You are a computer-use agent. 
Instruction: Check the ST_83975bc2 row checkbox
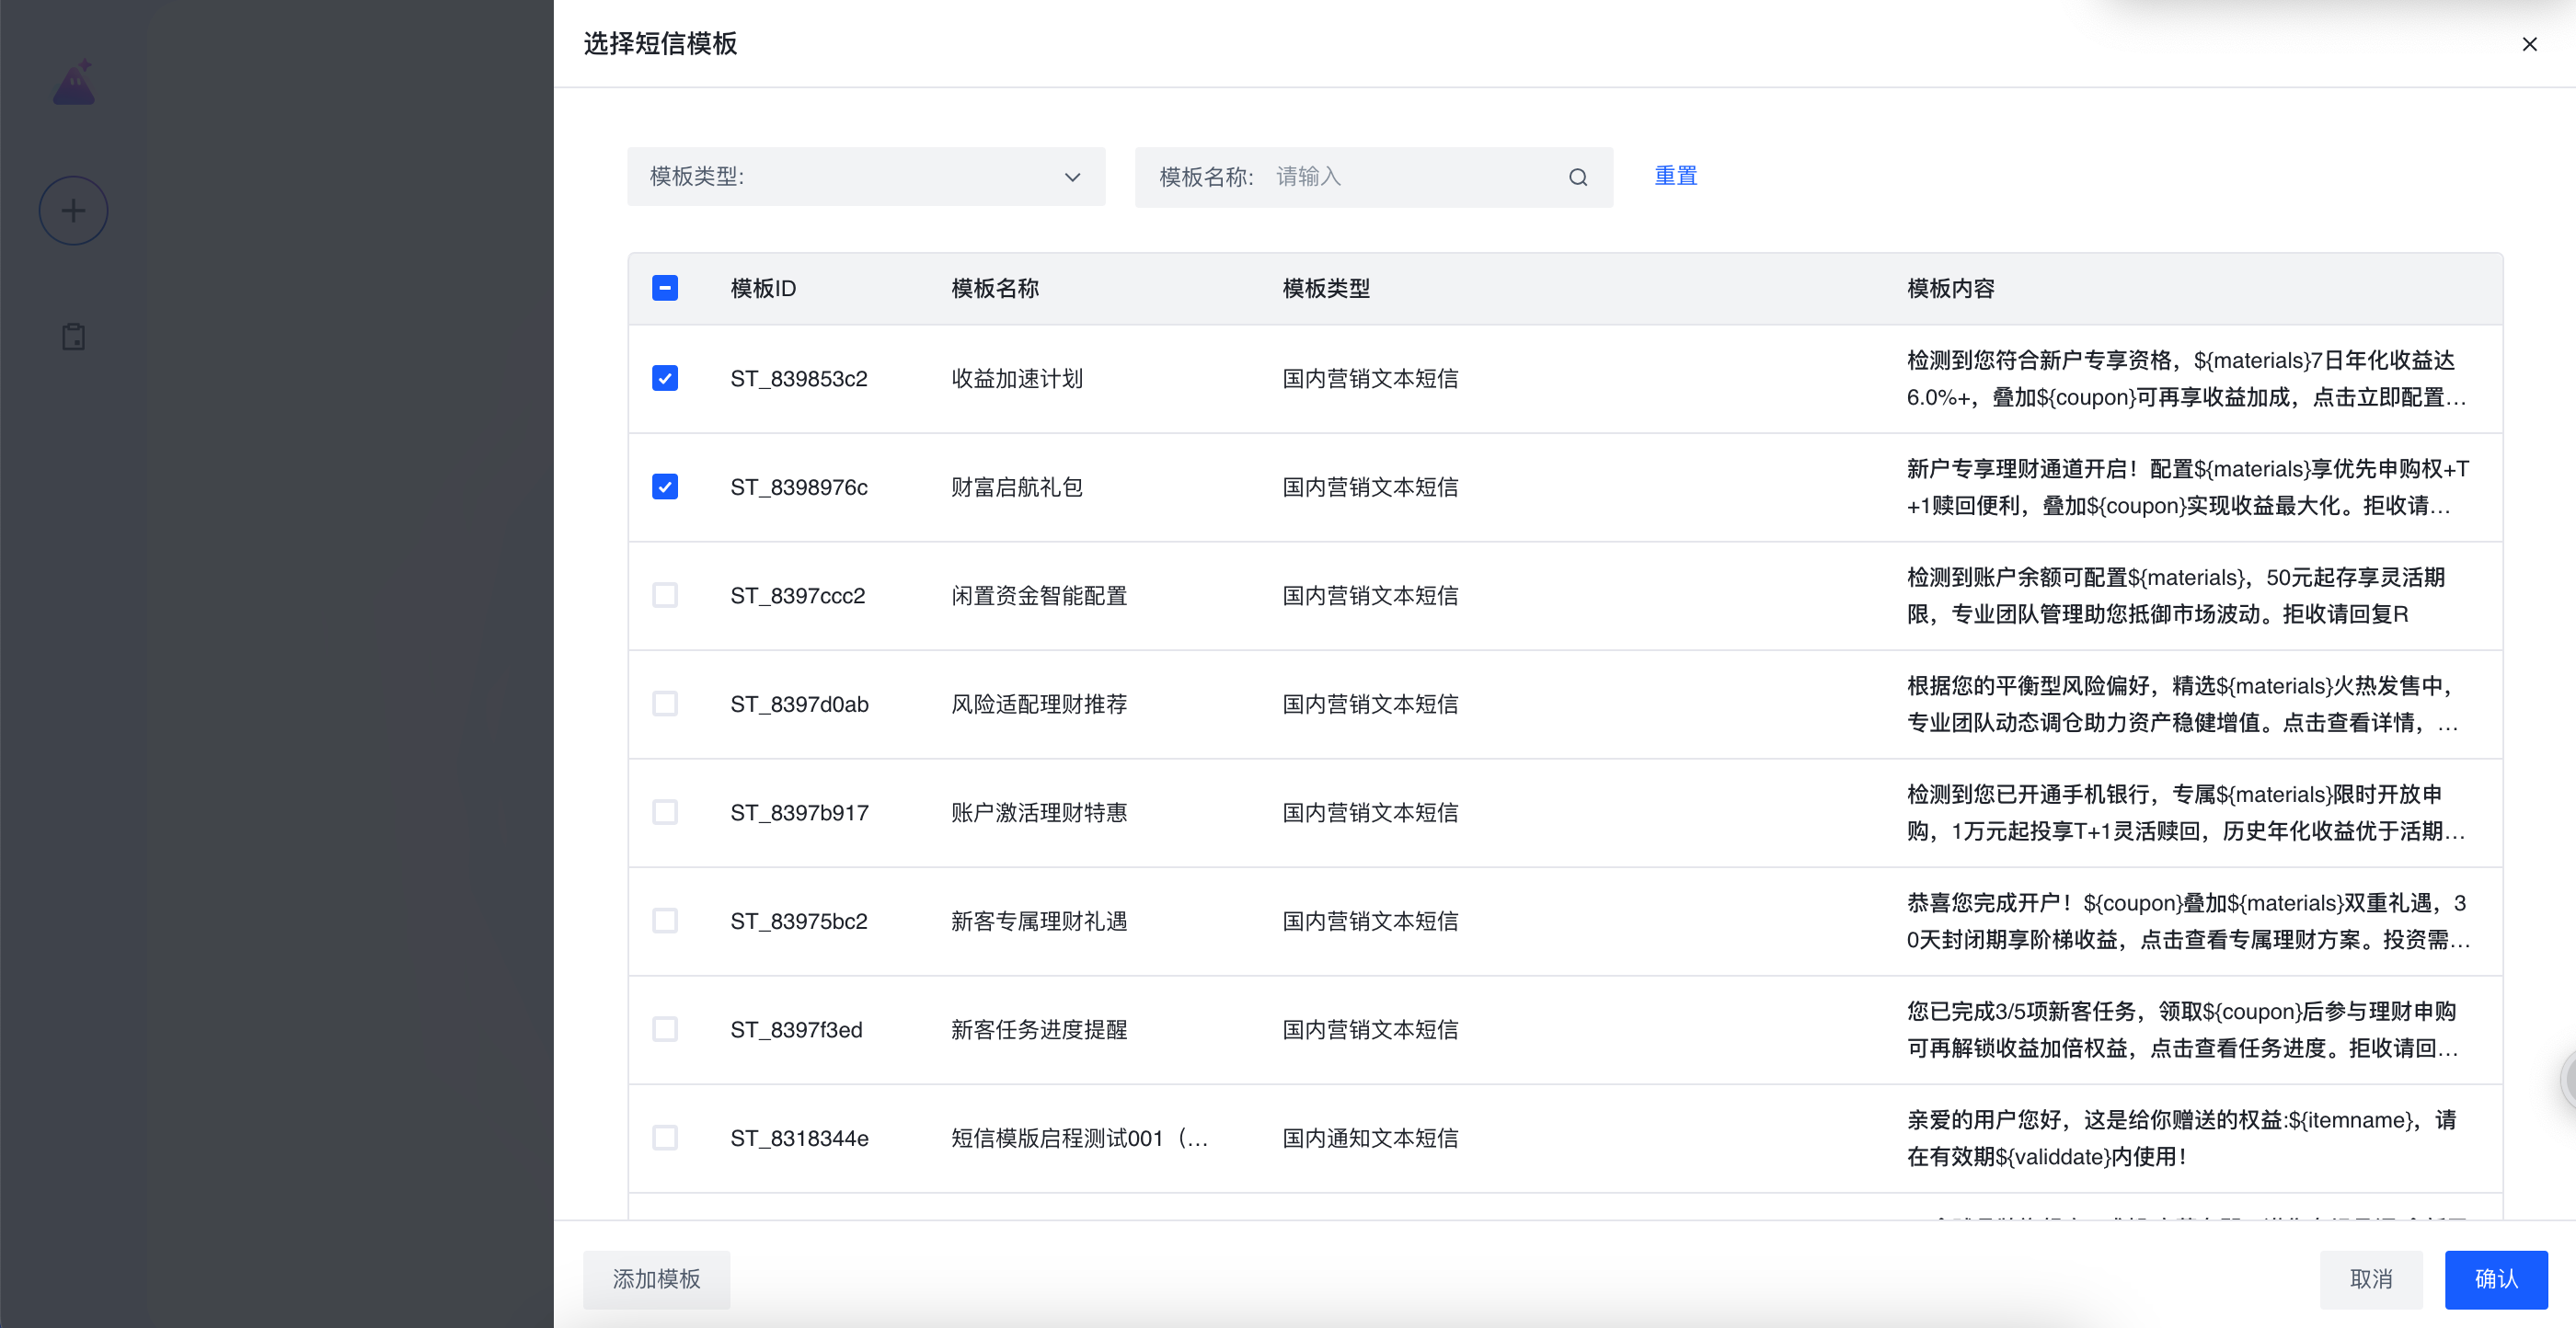coord(665,921)
